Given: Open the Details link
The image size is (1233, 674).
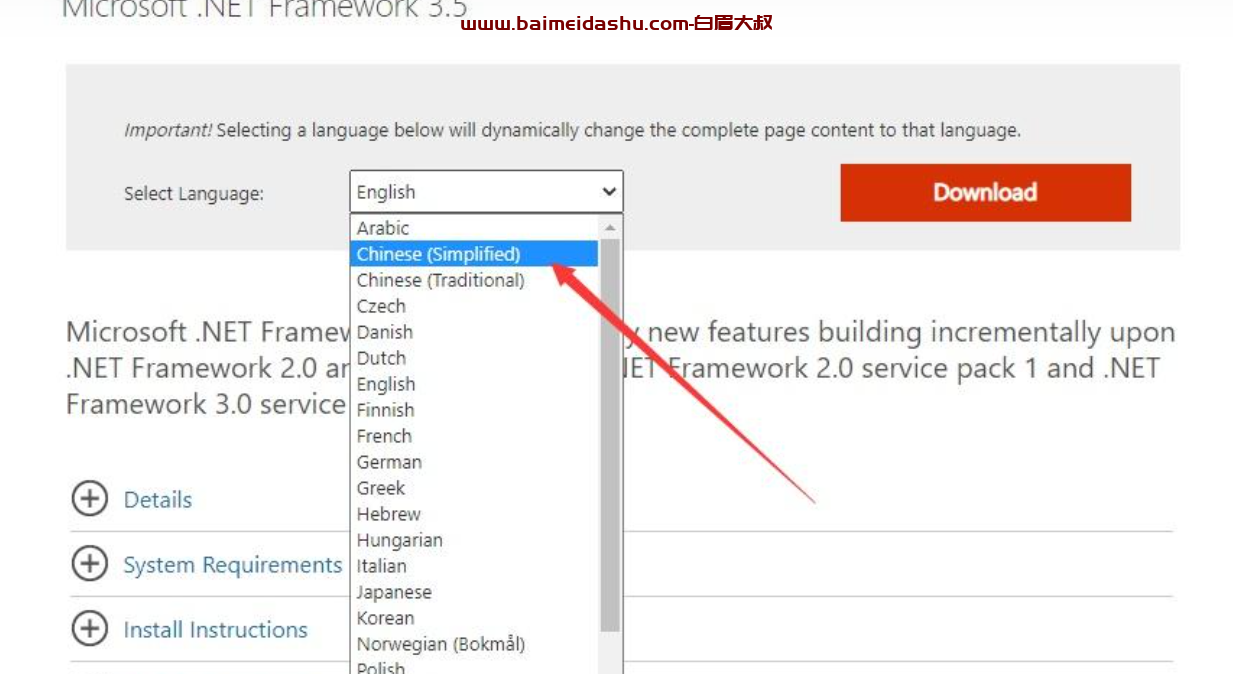Looking at the screenshot, I should (158, 500).
